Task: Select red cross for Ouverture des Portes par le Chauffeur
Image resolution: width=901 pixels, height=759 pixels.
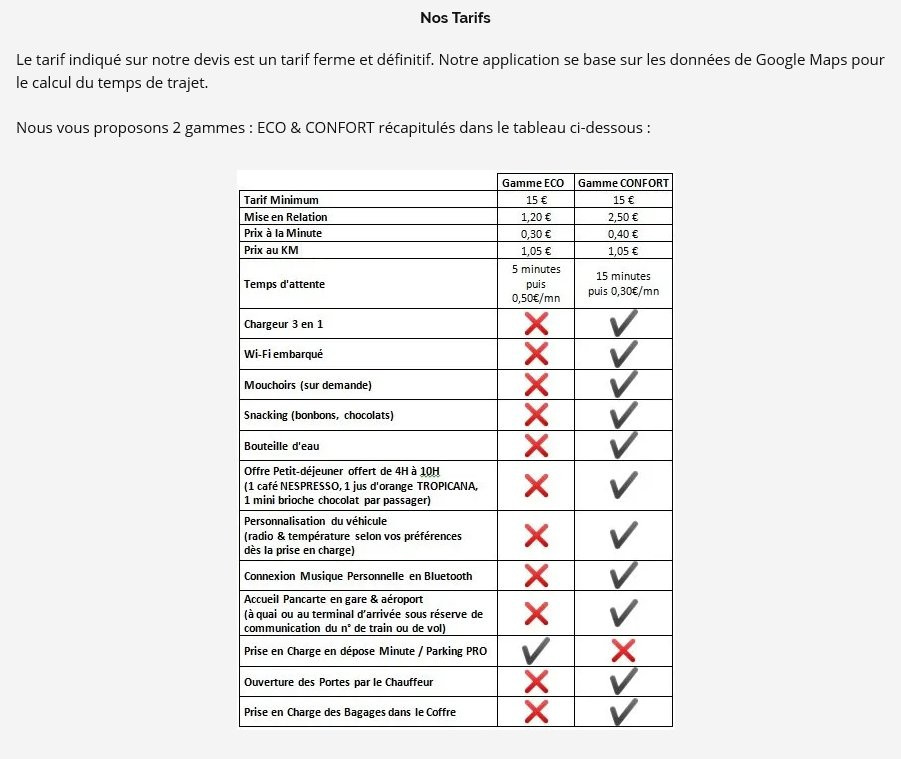Action: pyautogui.click(x=536, y=681)
